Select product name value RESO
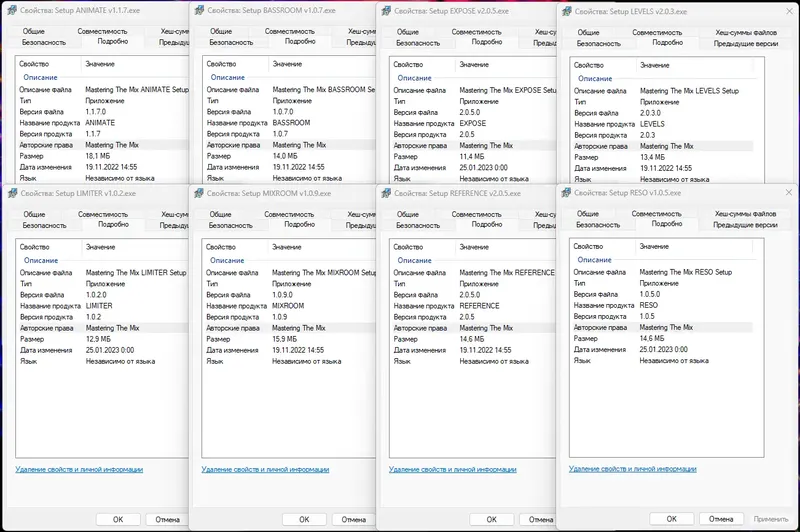 tap(648, 305)
